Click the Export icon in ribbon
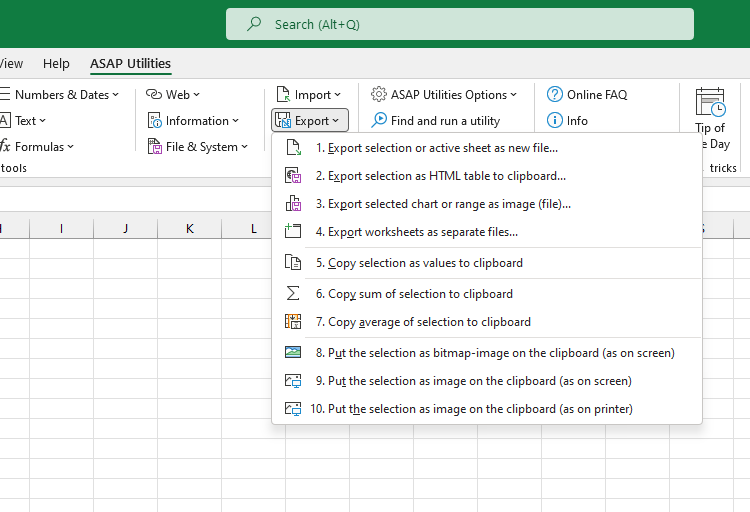This screenshot has height=512, width=750. click(x=283, y=120)
